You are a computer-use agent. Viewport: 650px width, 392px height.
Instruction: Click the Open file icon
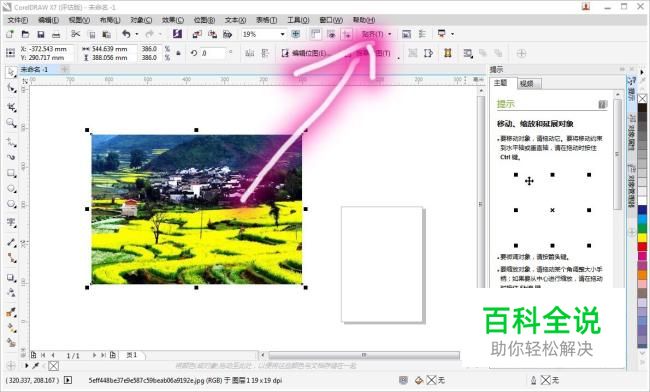click(25, 34)
